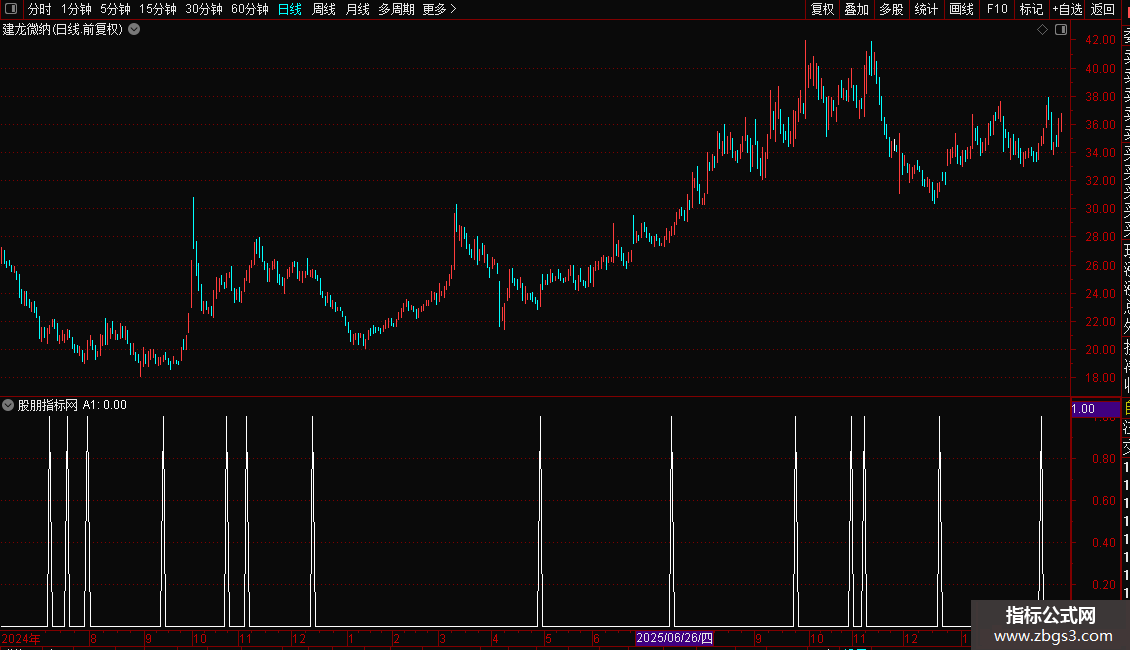
Task: Switch to 分时 chart tab
Action: point(40,9)
